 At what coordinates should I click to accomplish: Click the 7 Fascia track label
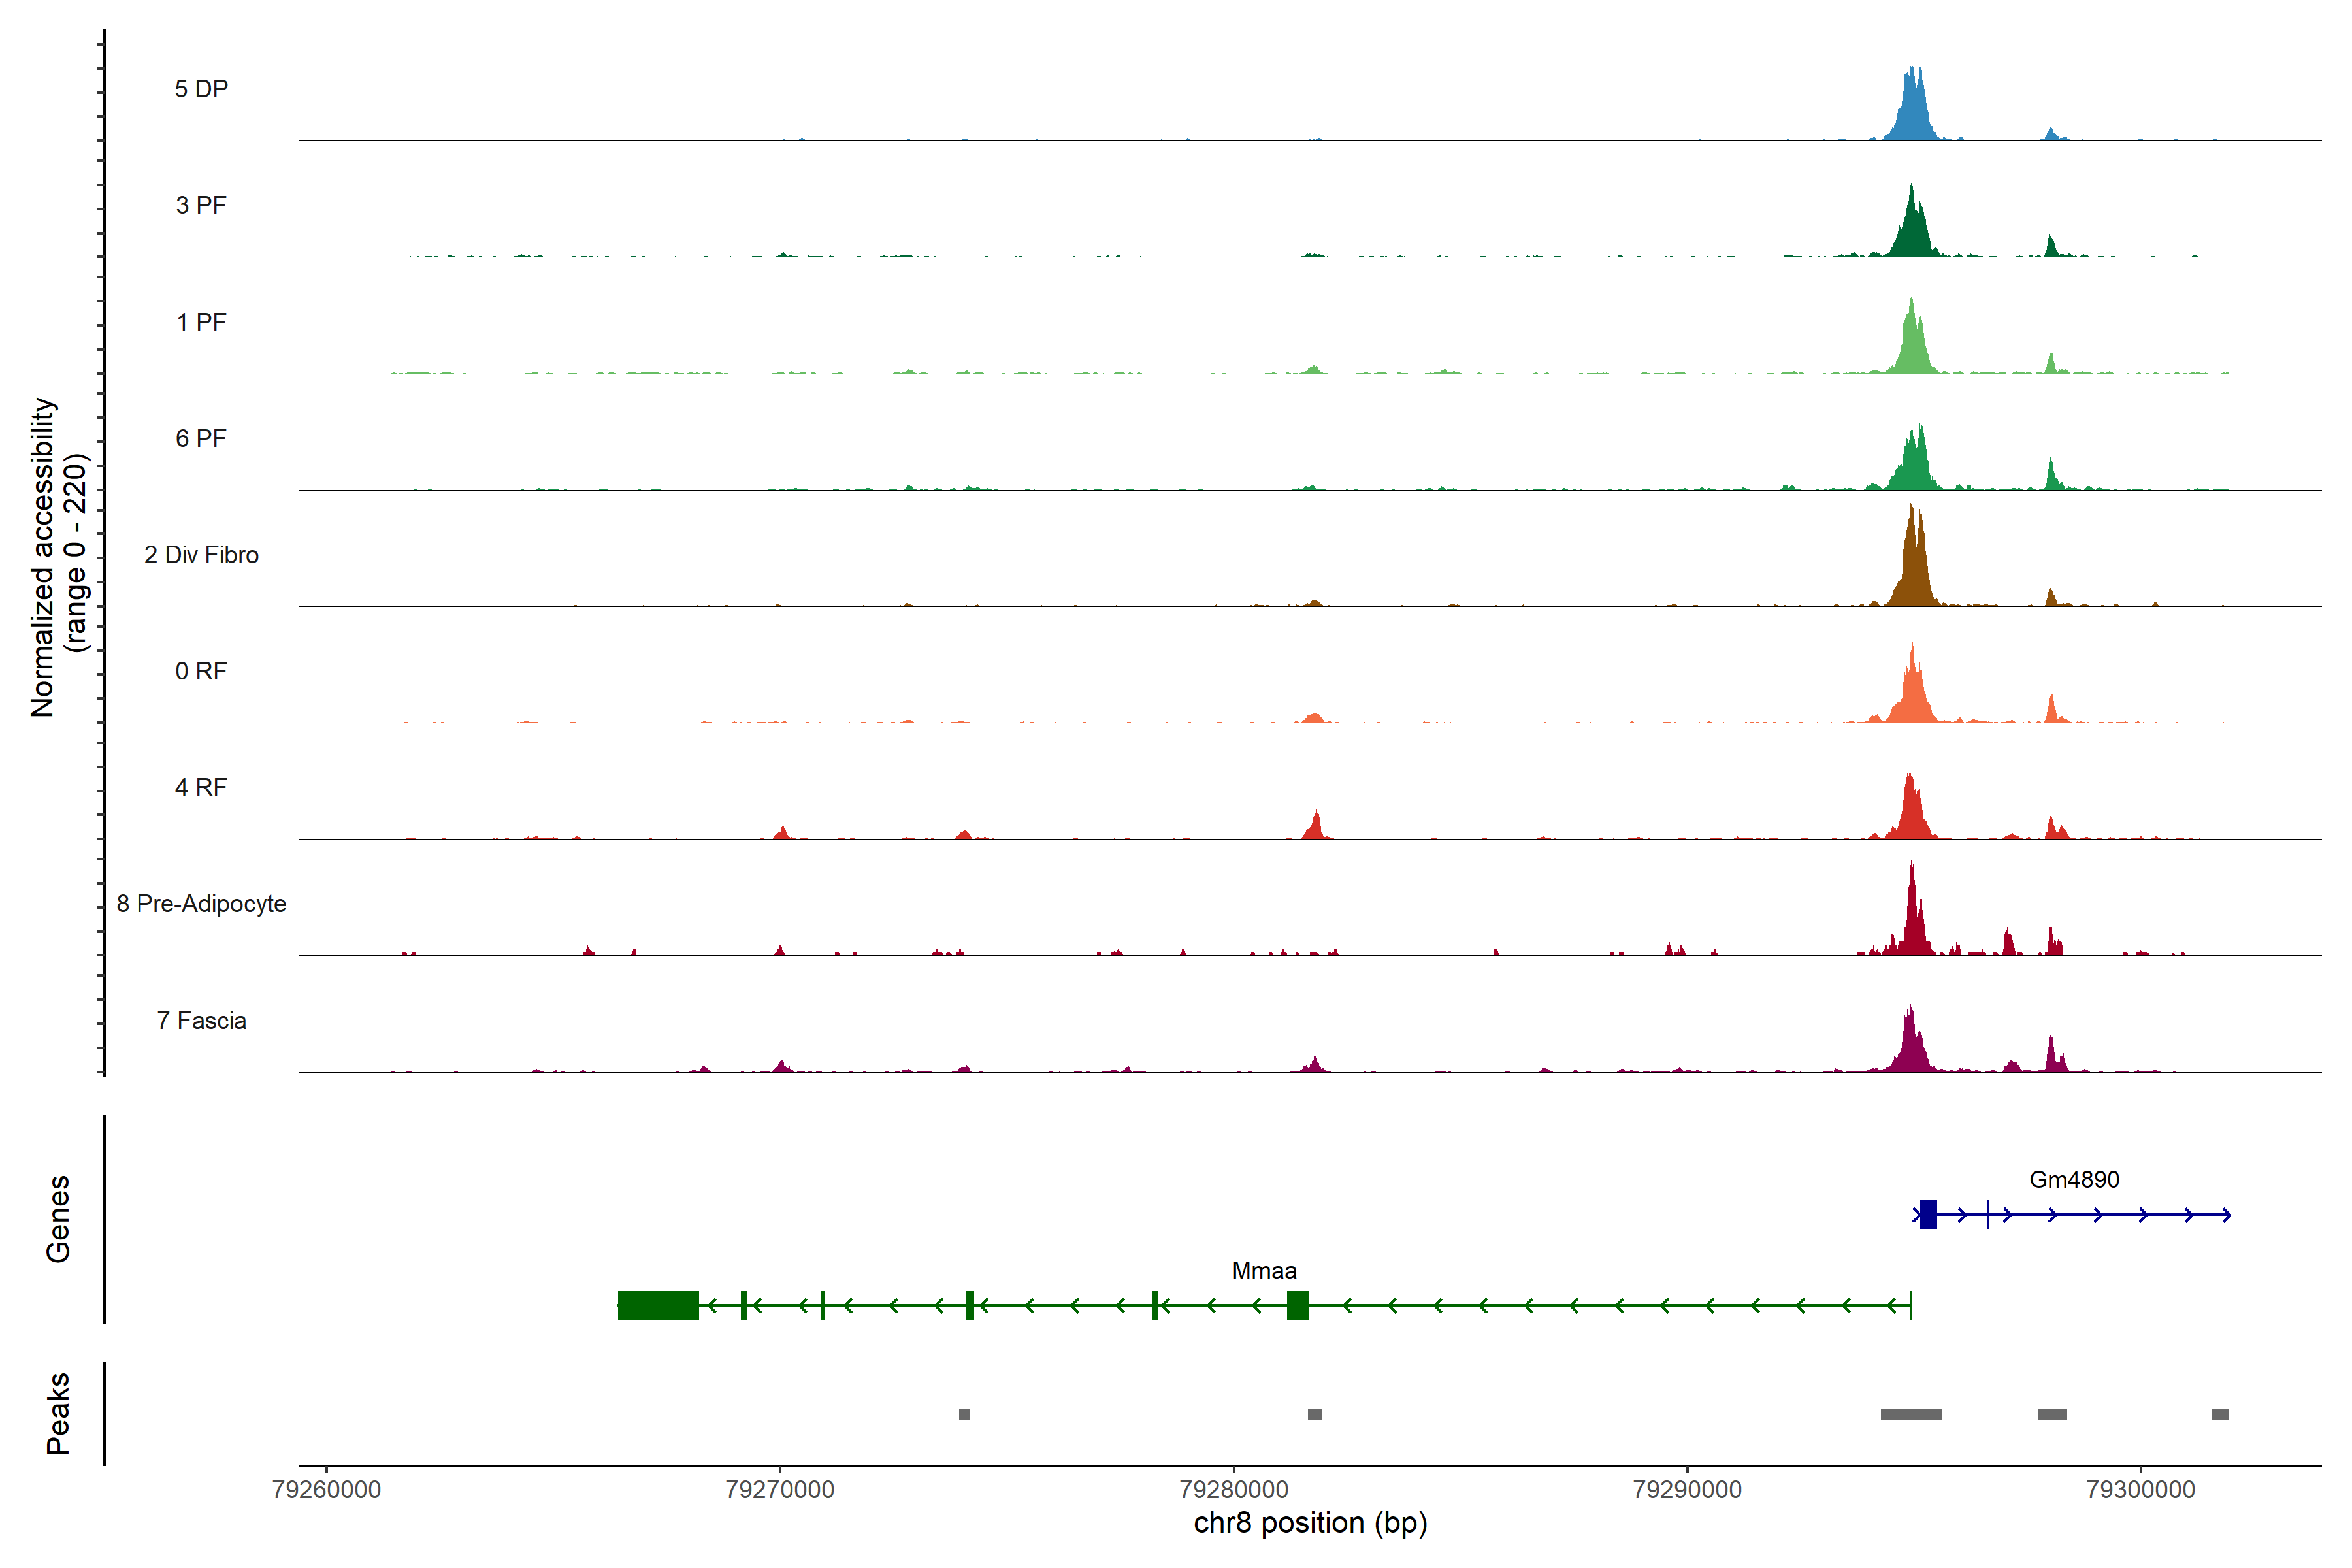(x=201, y=1021)
